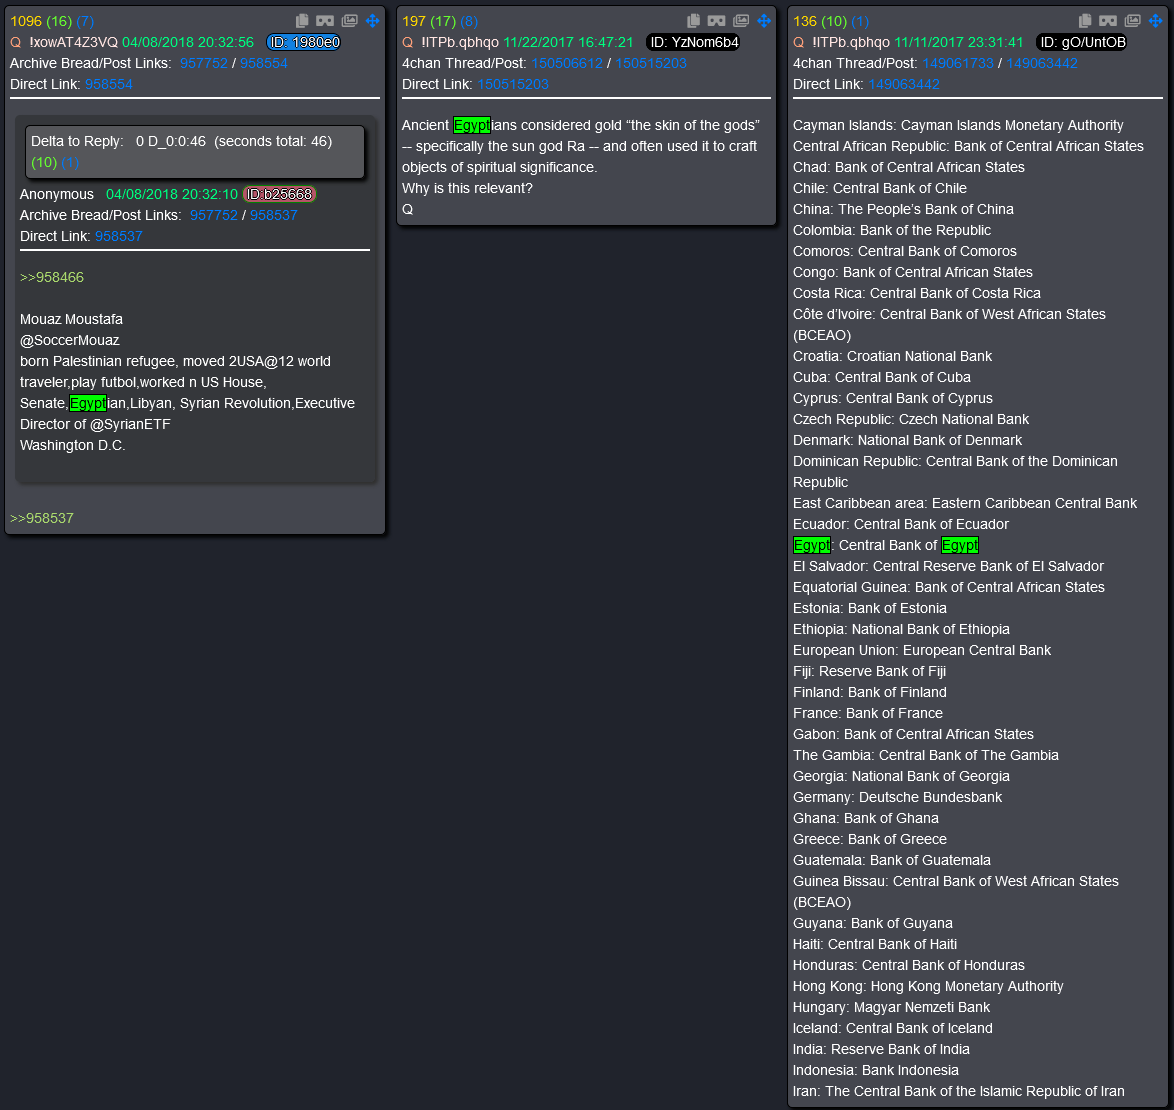Image resolution: width=1174 pixels, height=1110 pixels.
Task: Click the ID:b25668 badge on the reply
Action: coord(279,195)
